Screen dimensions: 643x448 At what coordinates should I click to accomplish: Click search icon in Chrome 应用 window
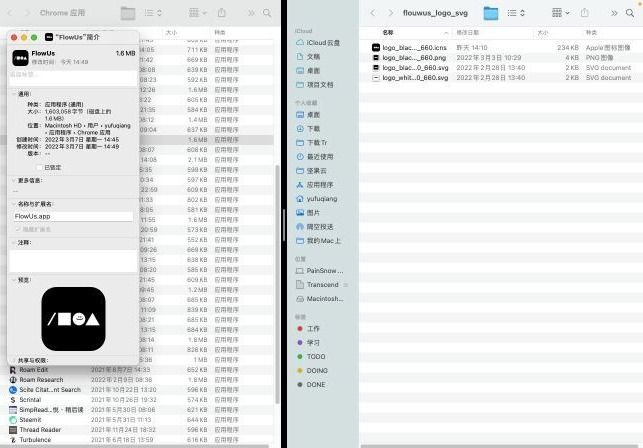[267, 13]
